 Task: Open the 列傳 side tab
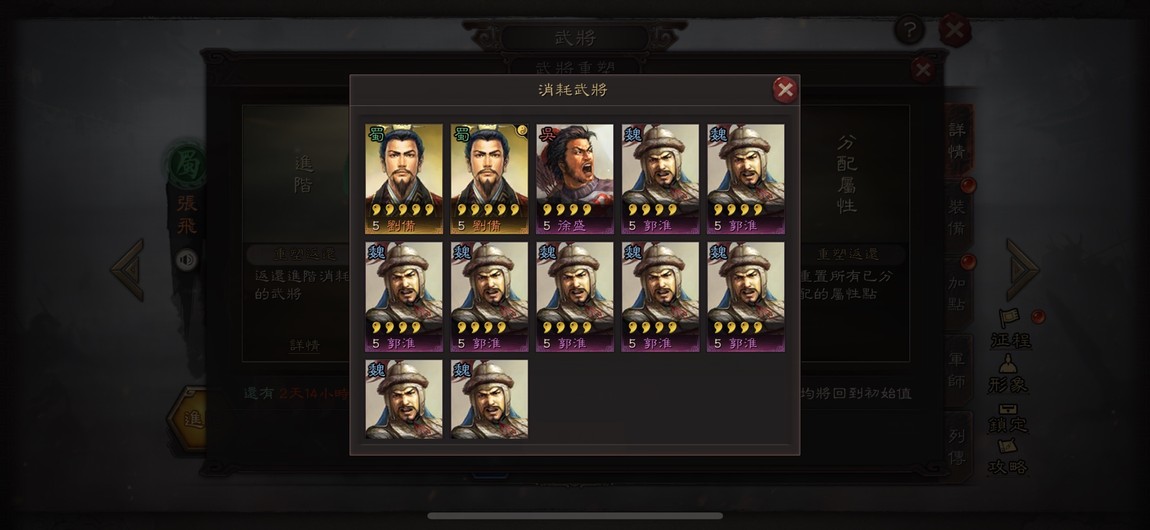click(957, 447)
